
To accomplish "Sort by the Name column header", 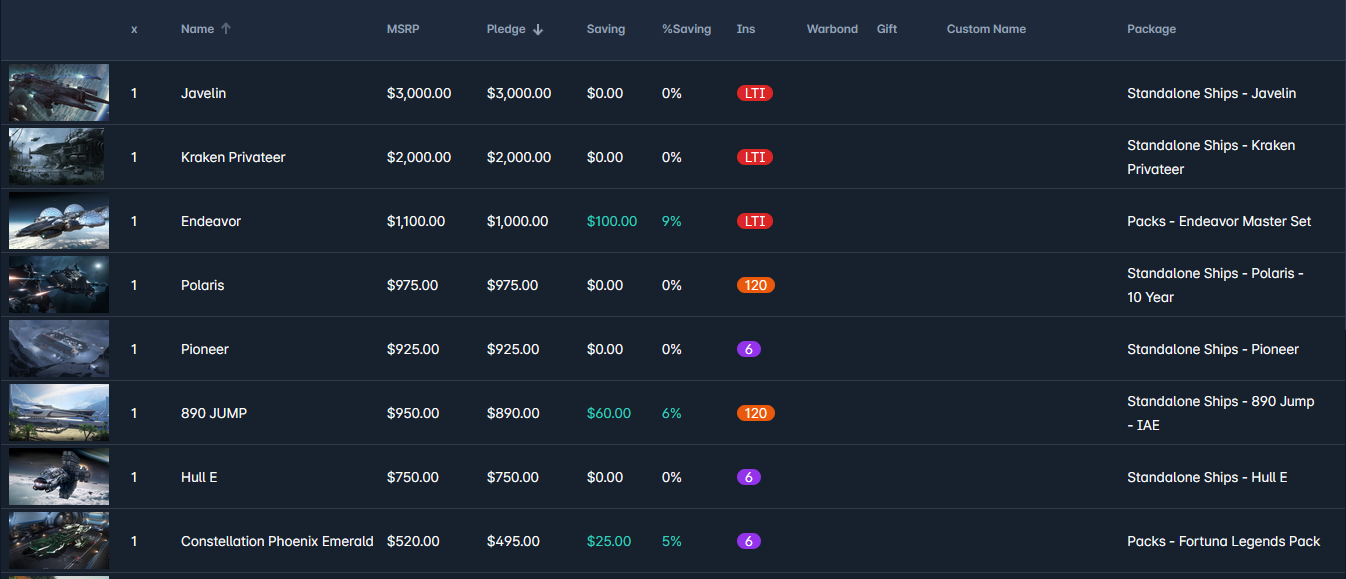I will [197, 29].
